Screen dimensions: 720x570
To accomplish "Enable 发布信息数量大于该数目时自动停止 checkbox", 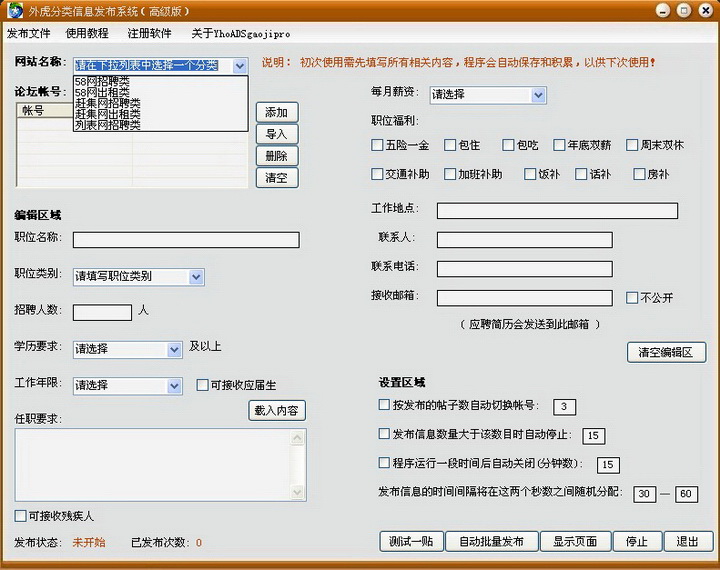I will coord(384,434).
